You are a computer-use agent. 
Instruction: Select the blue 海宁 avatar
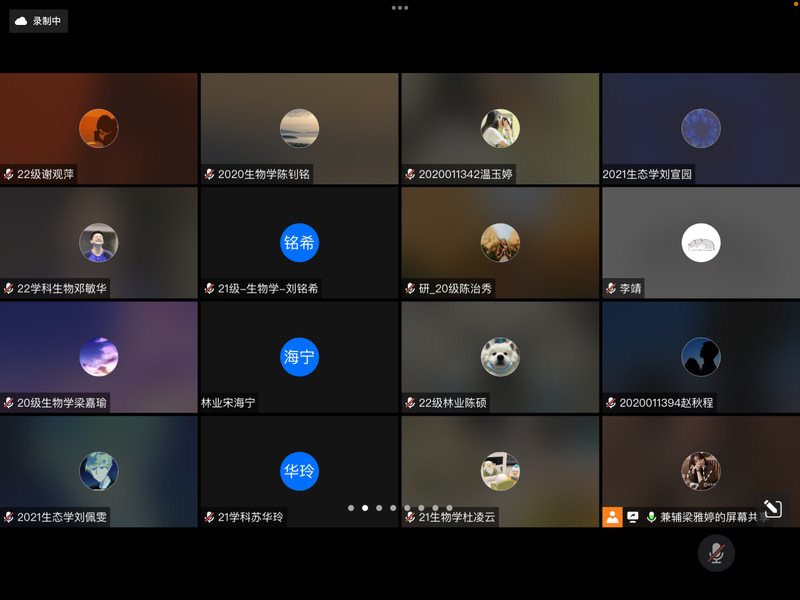point(299,357)
